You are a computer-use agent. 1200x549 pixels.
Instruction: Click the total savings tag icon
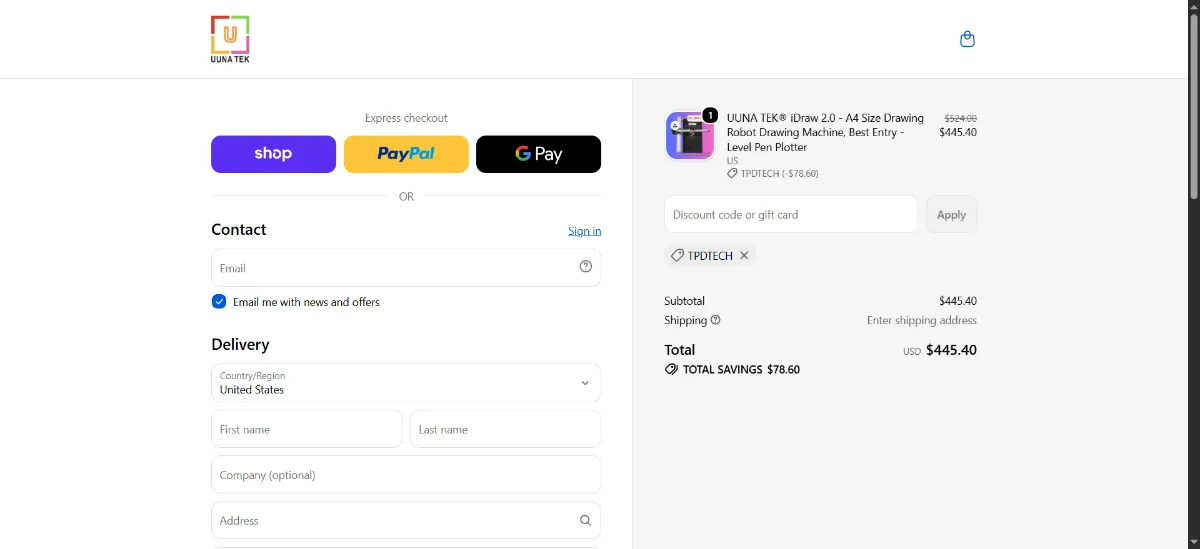coord(671,369)
